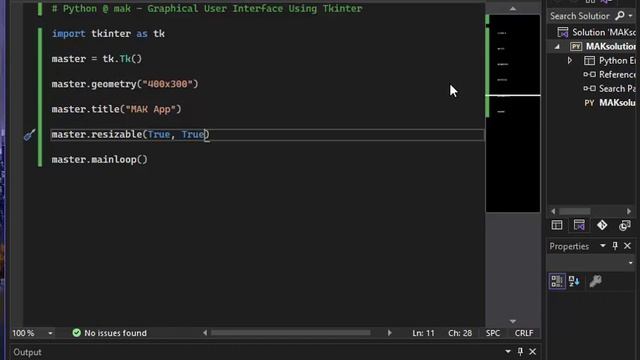Select the References node

tap(610, 74)
